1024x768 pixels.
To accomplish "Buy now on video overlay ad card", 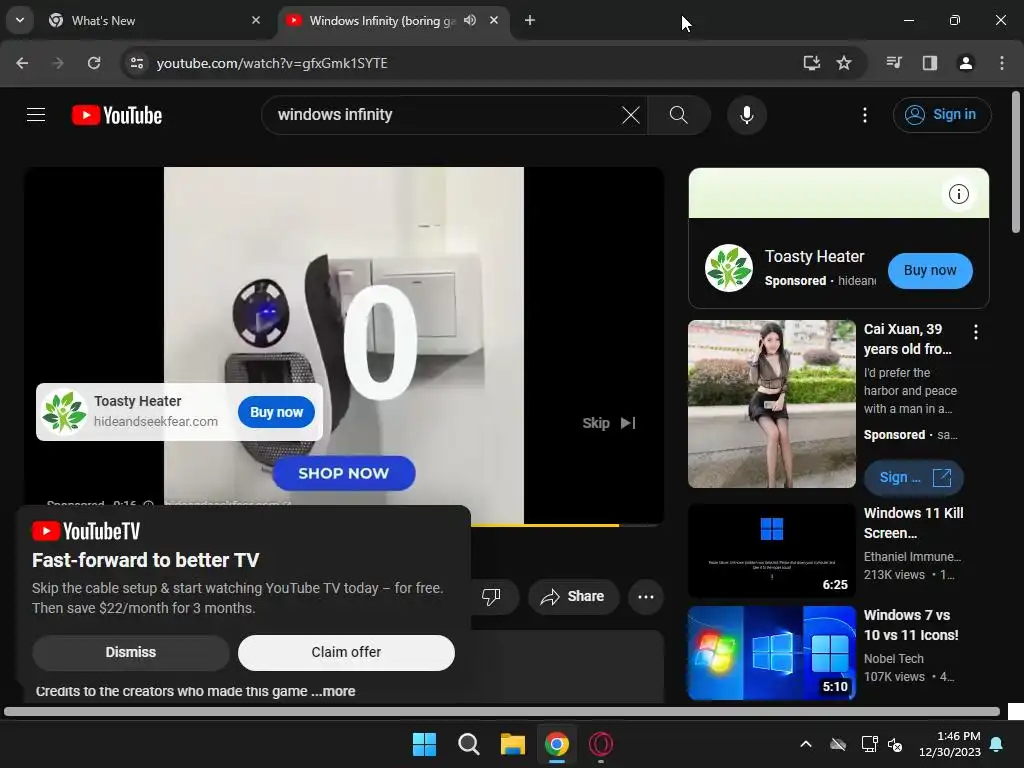I will (276, 412).
